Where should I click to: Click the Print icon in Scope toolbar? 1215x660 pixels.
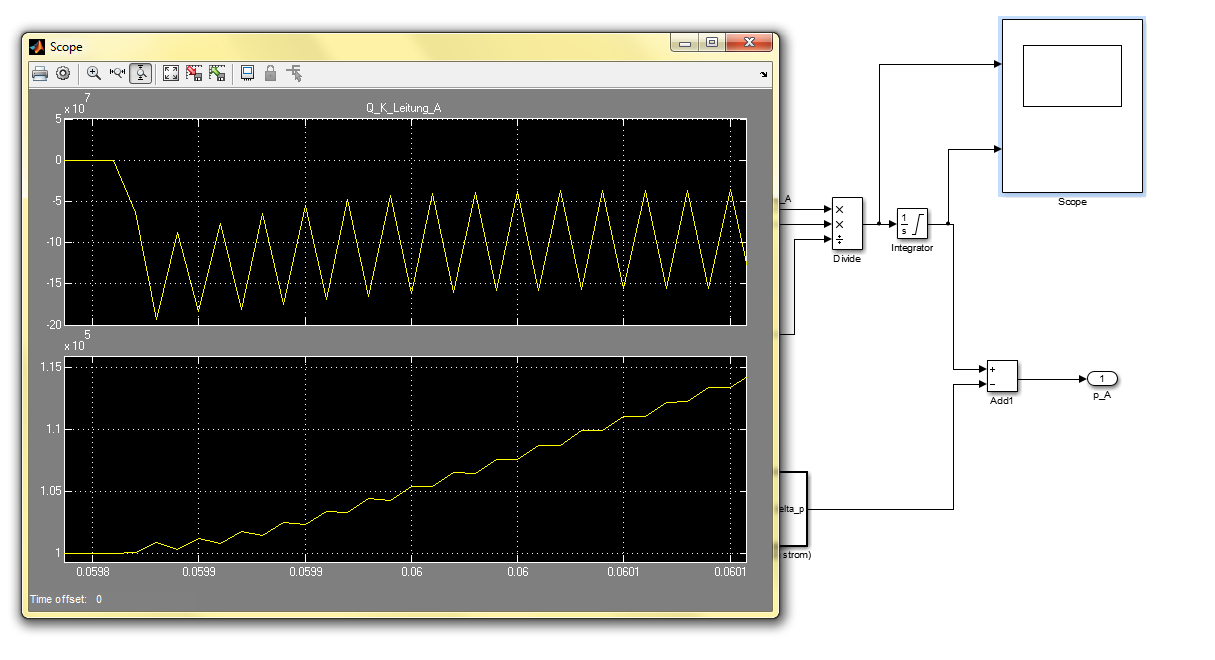click(x=40, y=73)
